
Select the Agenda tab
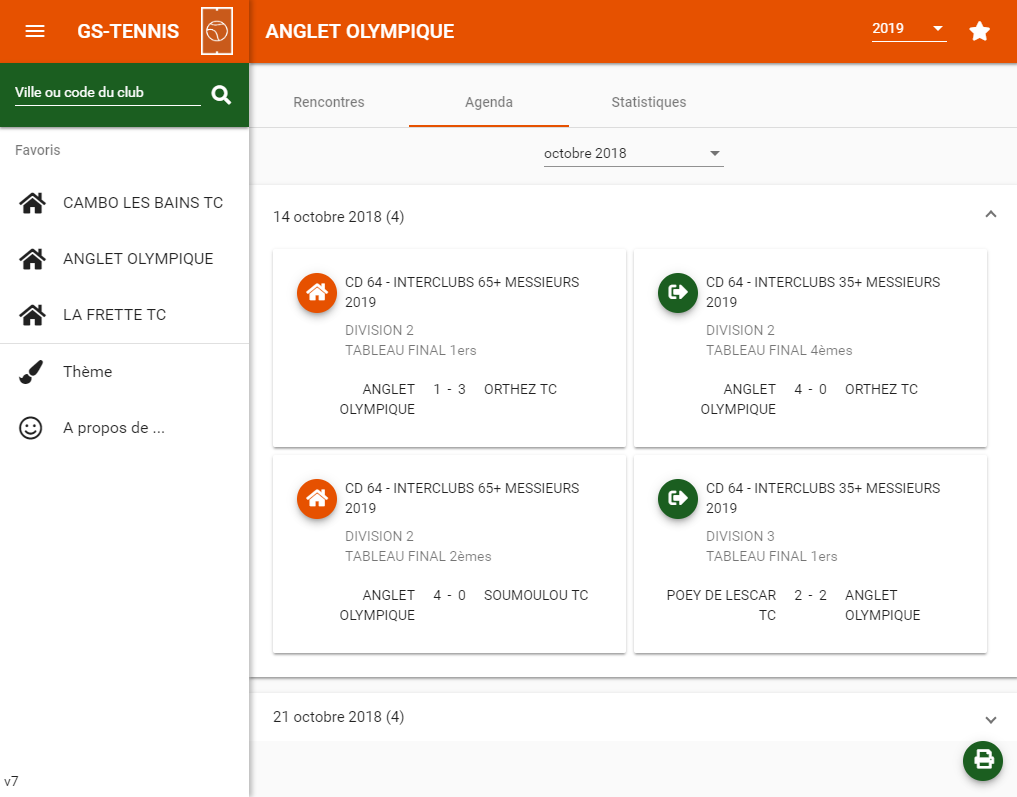pyautogui.click(x=489, y=102)
